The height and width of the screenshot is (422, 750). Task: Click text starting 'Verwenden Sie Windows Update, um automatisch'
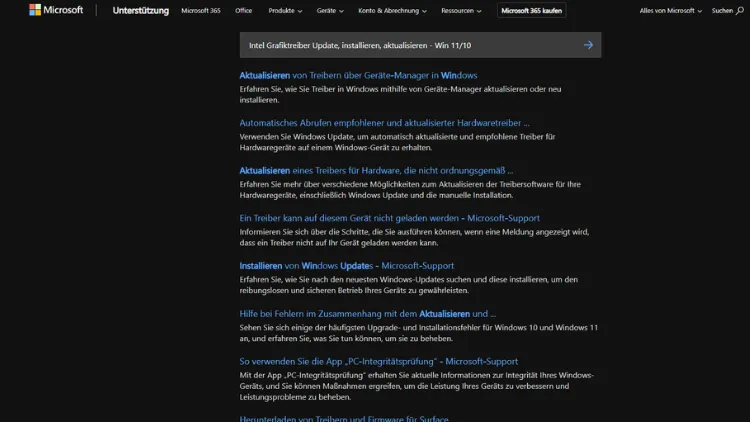click(397, 142)
